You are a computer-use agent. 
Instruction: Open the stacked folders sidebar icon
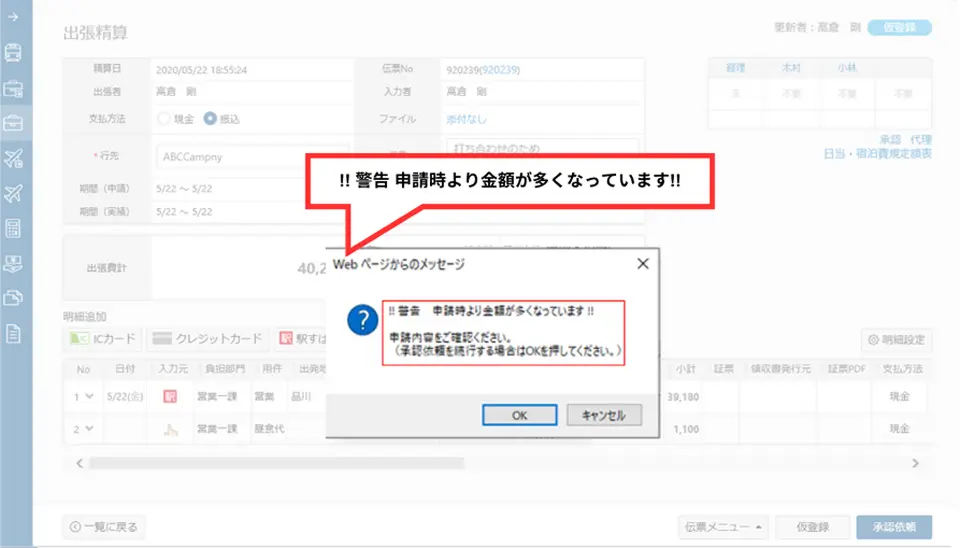tap(13, 298)
